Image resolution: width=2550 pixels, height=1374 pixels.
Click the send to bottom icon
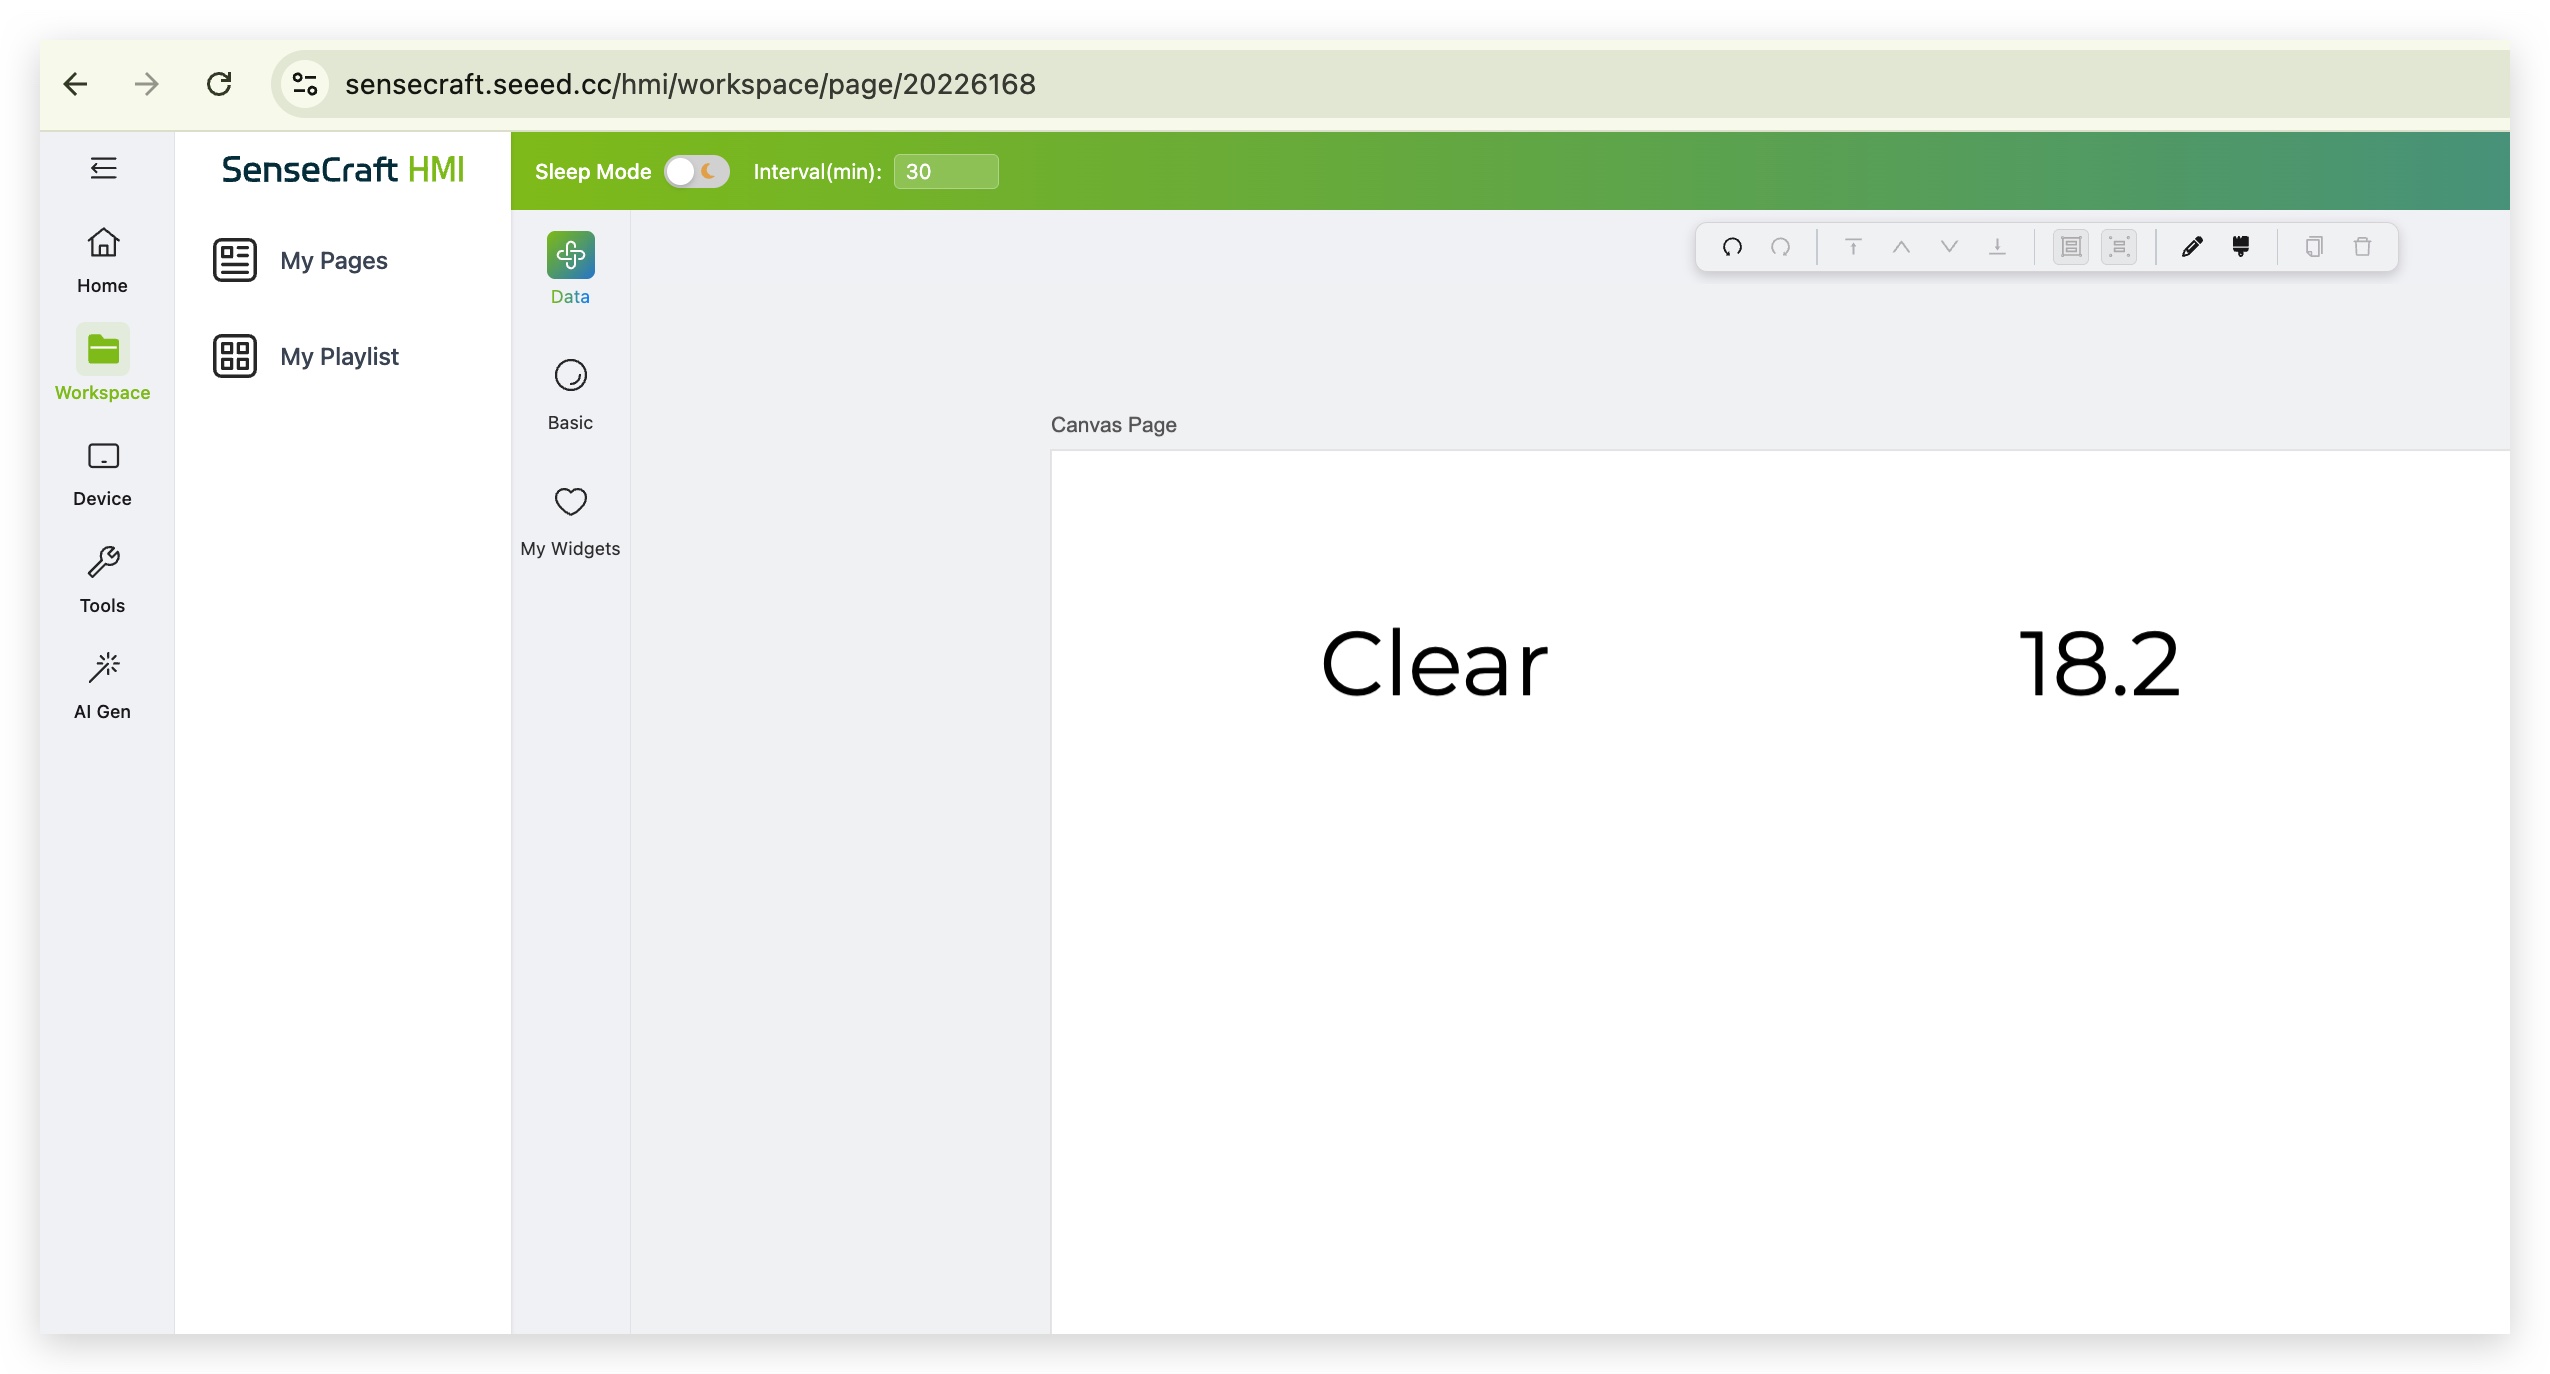pyautogui.click(x=1997, y=247)
